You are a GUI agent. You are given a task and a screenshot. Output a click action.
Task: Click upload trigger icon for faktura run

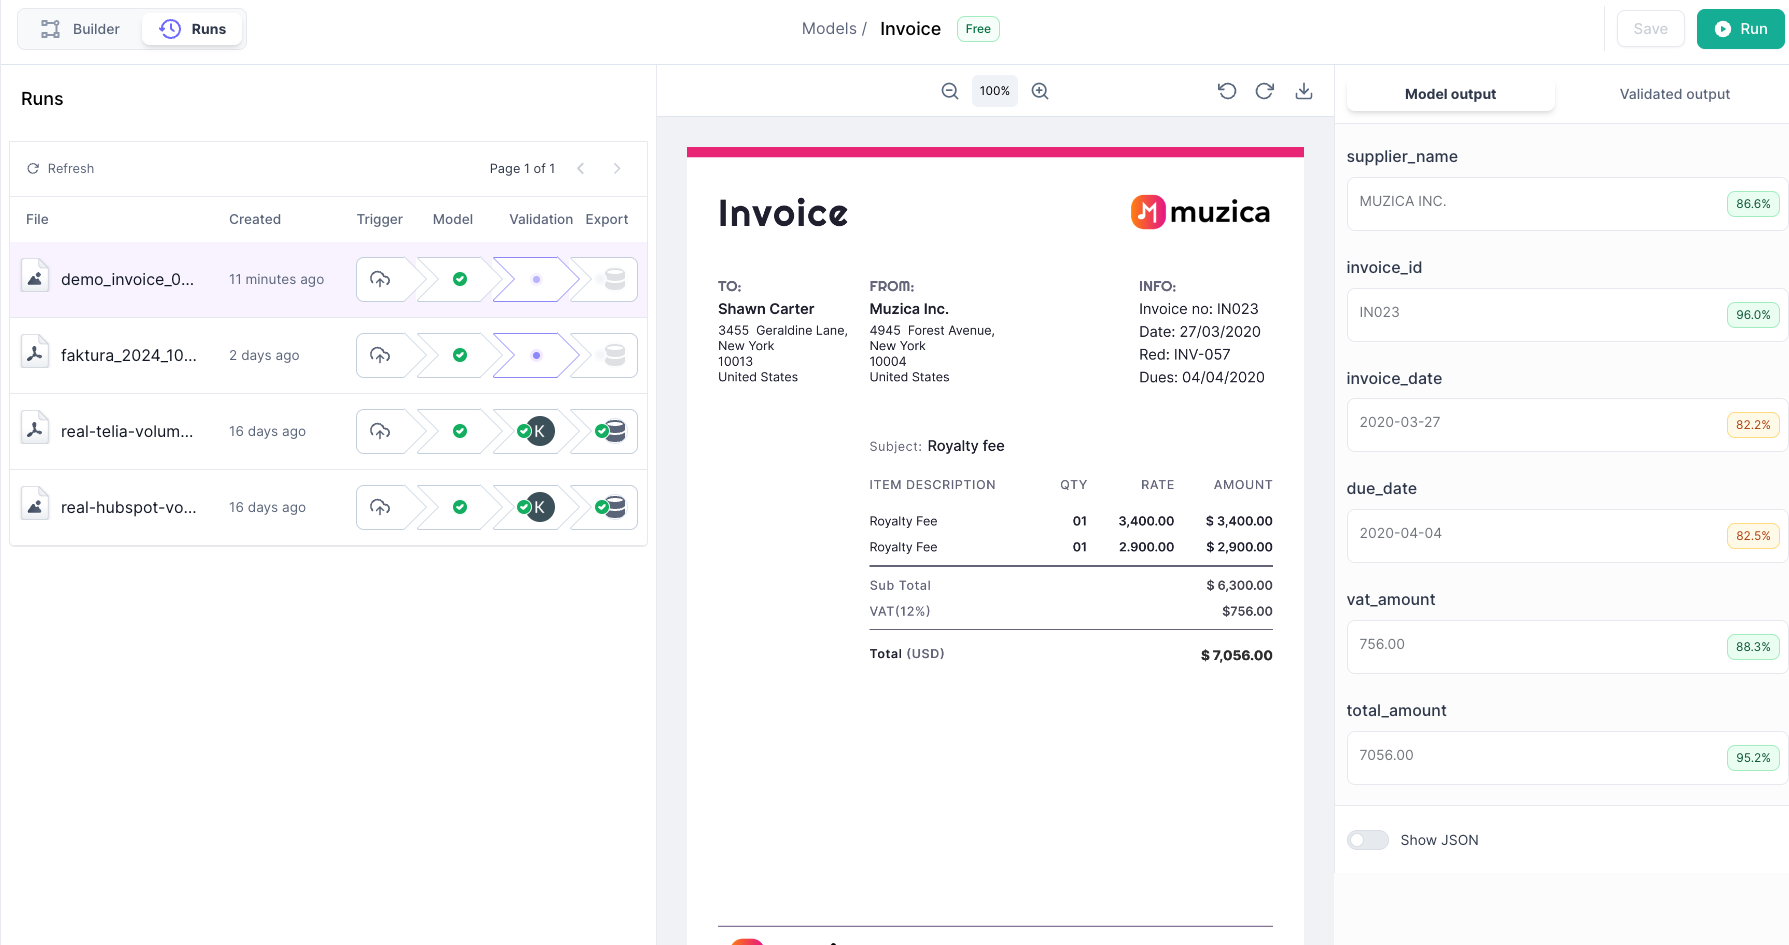[380, 356]
